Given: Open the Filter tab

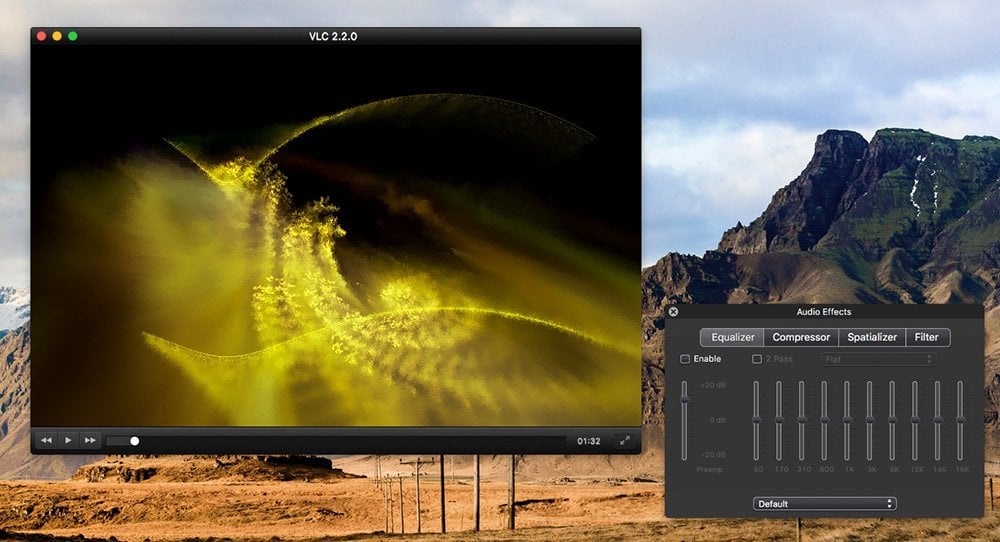Looking at the screenshot, I should coord(927,337).
